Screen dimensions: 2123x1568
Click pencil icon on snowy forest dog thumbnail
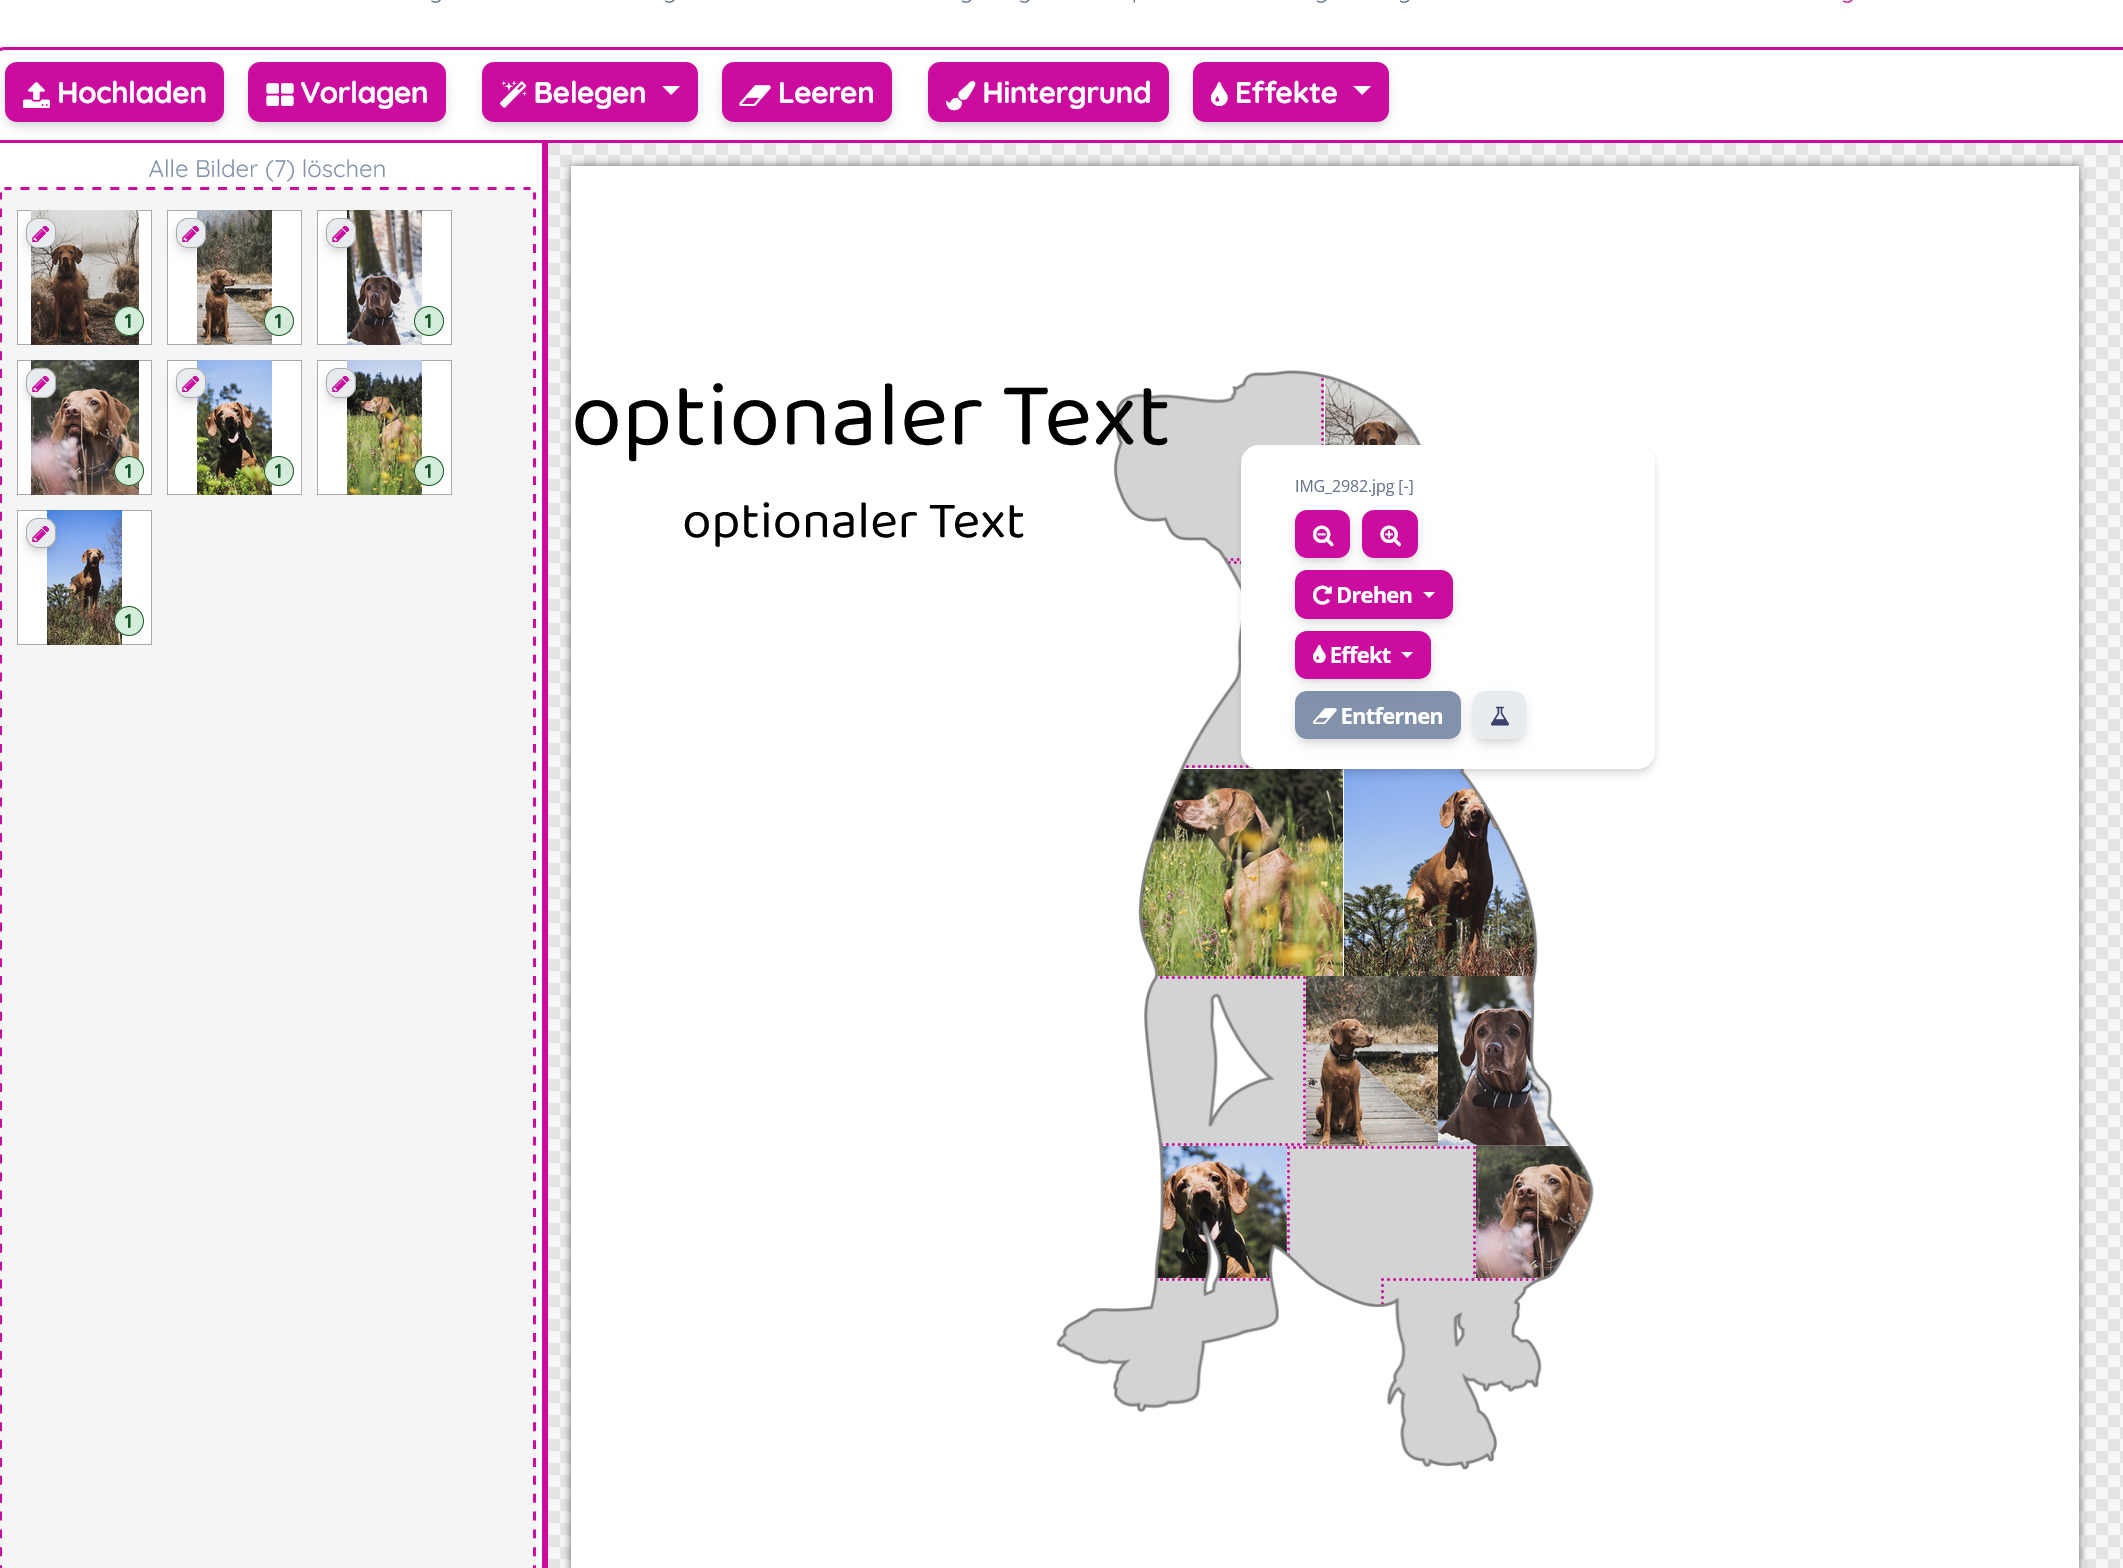click(x=341, y=234)
